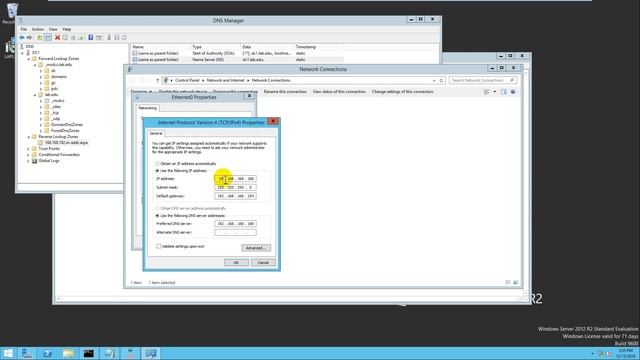Open Server Manager from the taskbar

coord(27,353)
